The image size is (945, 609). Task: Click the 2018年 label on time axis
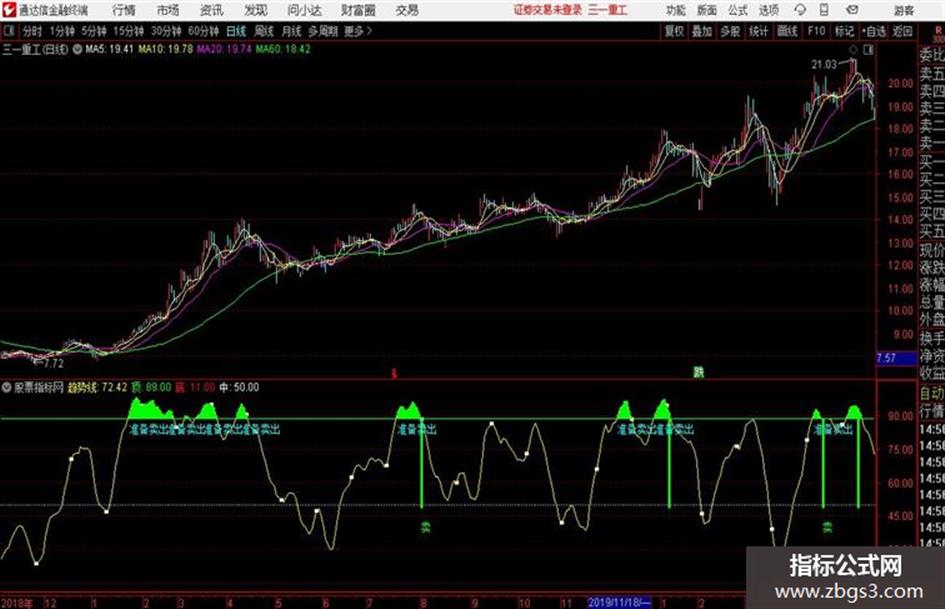[x=17, y=603]
